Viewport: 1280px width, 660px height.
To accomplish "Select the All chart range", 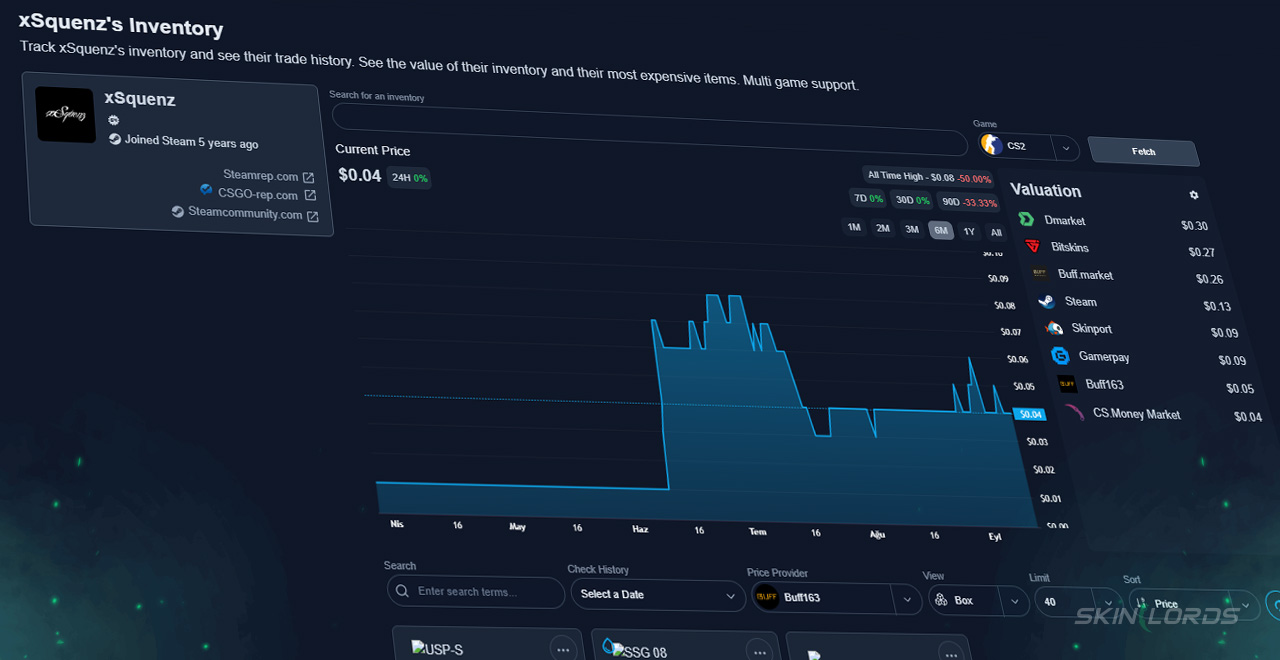I will coord(996,232).
